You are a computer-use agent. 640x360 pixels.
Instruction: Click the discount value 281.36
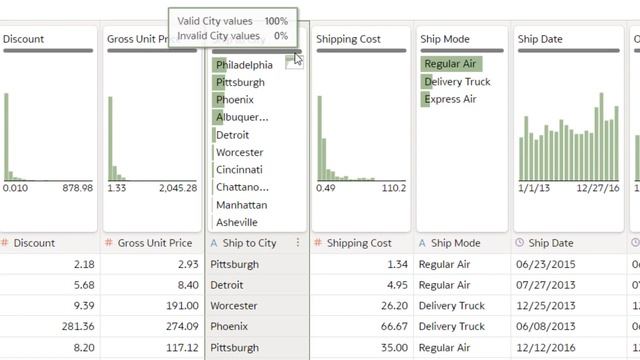[x=78, y=327]
